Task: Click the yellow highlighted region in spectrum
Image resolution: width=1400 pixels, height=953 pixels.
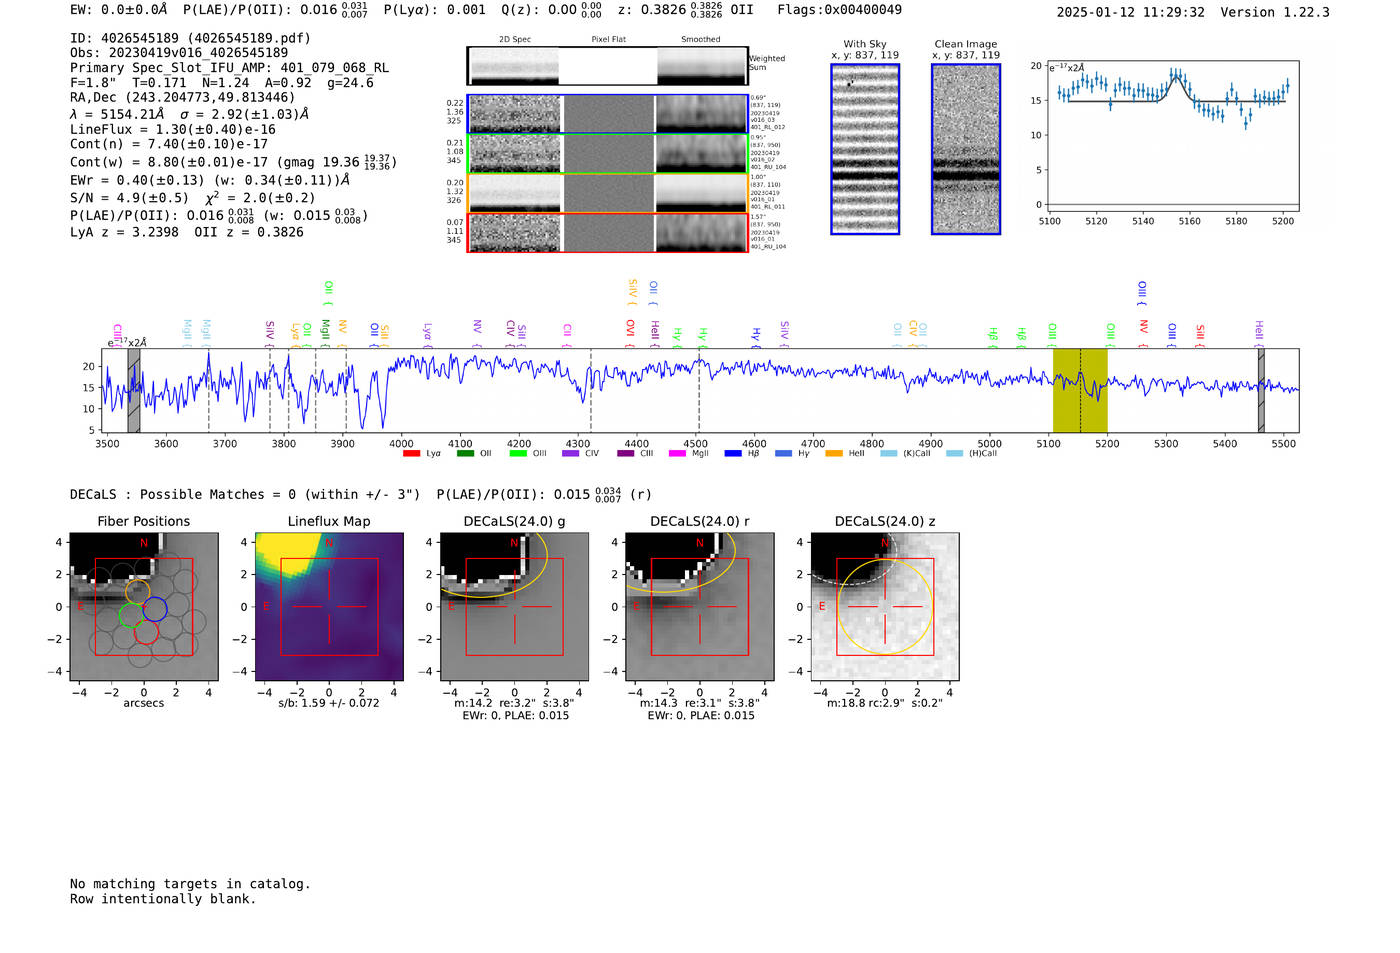Action: [1080, 390]
